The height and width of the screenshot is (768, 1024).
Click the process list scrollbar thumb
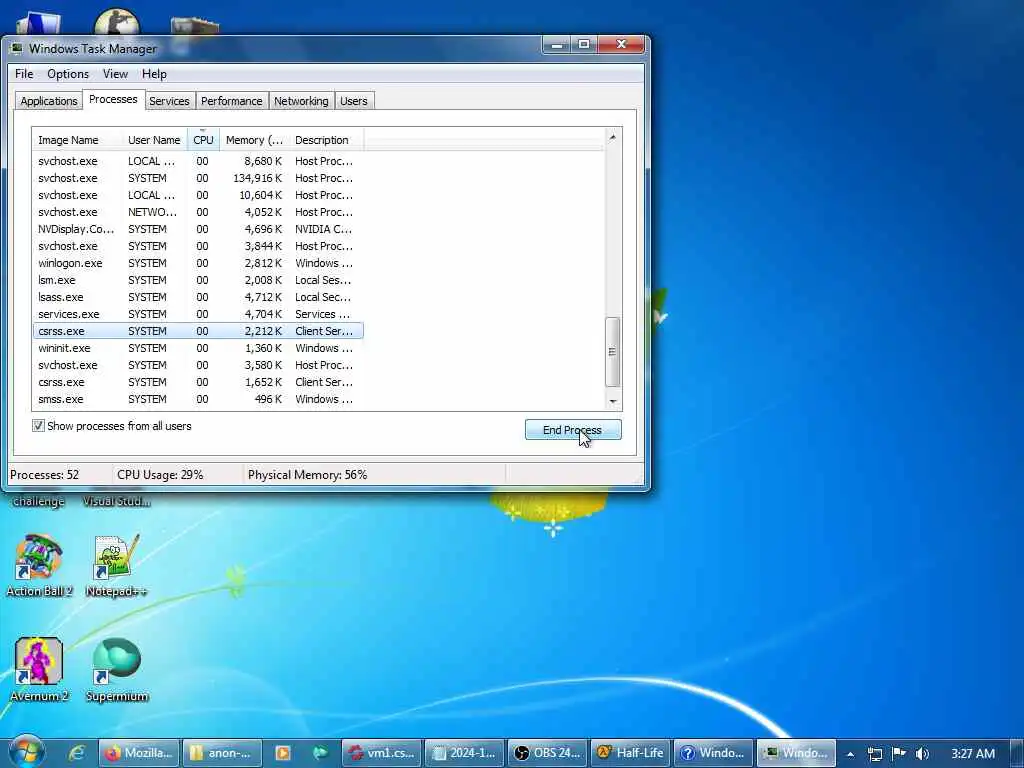tap(613, 351)
